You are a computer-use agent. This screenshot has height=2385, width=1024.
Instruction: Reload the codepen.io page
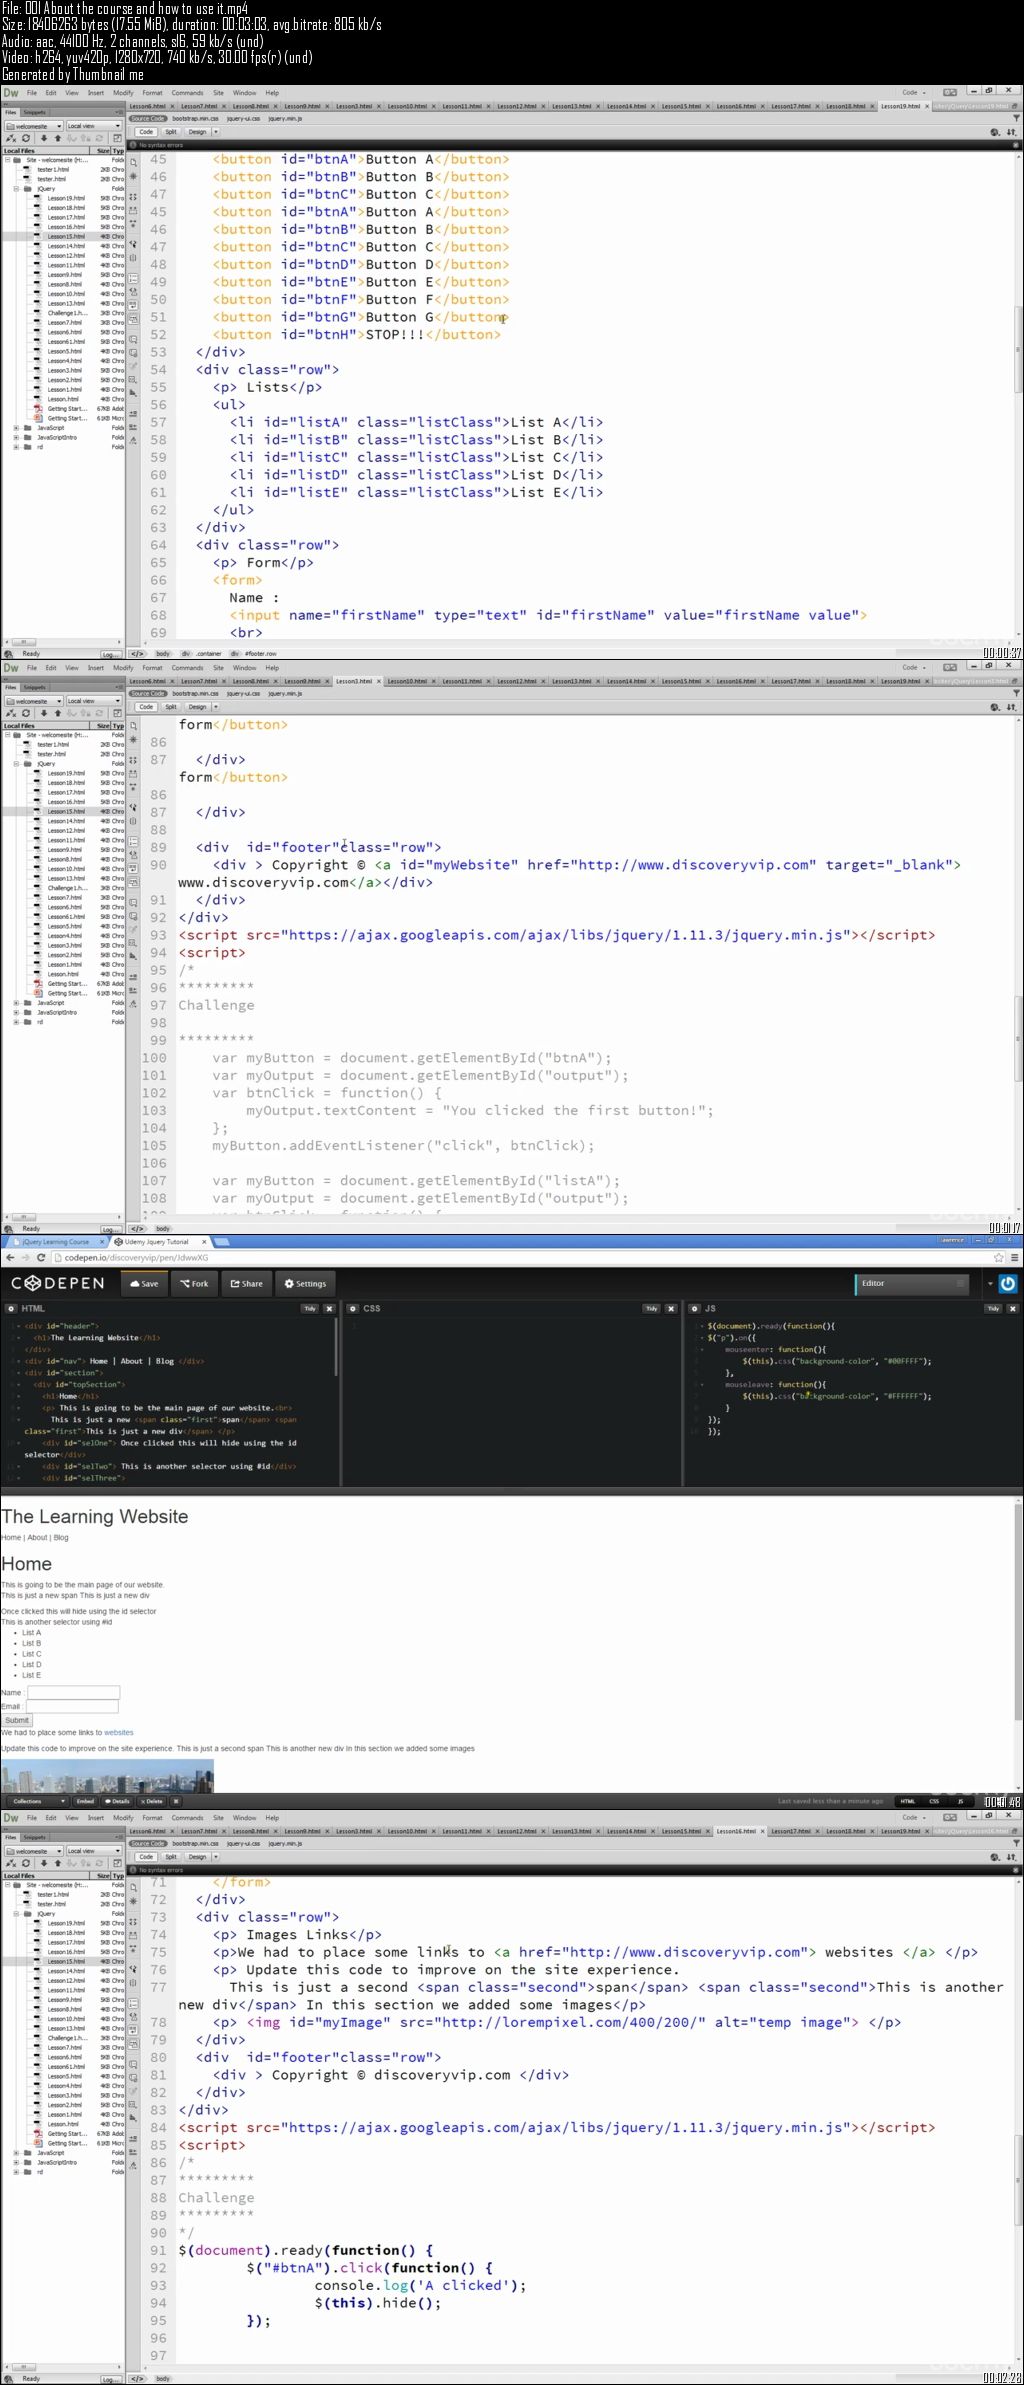pos(40,1258)
